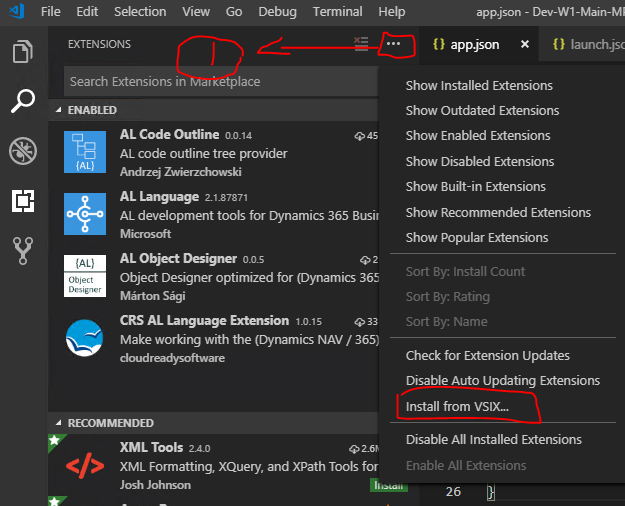
Task: Open the File menu
Action: [51, 12]
